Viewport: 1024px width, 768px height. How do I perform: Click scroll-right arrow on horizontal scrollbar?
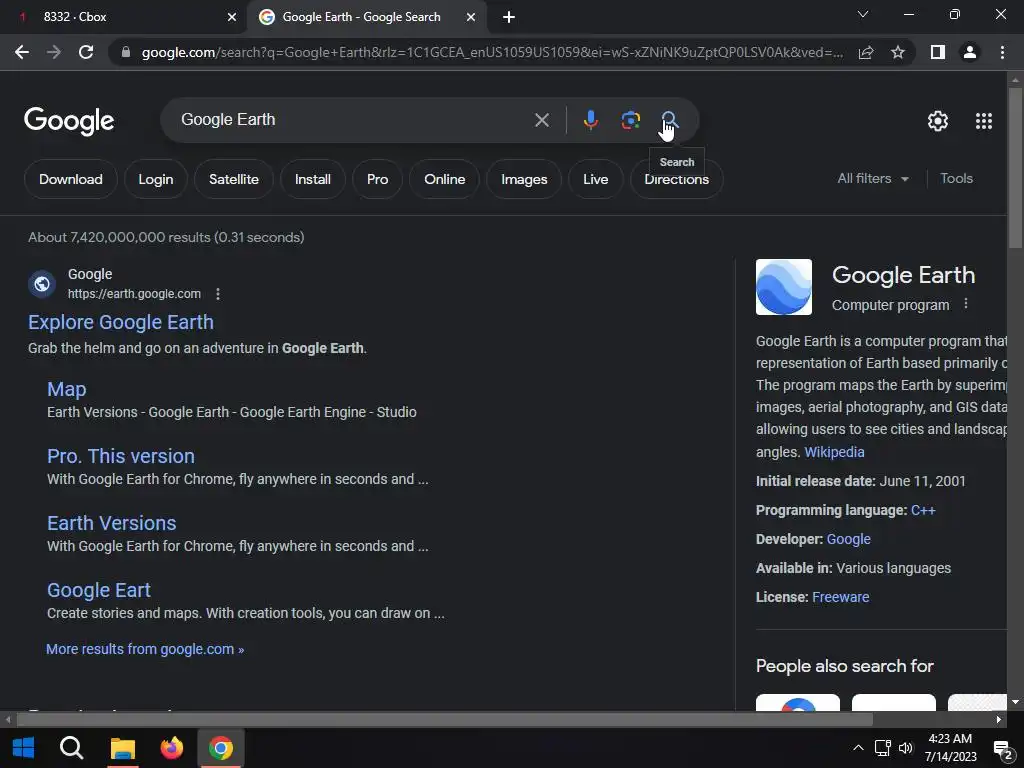[x=999, y=720]
